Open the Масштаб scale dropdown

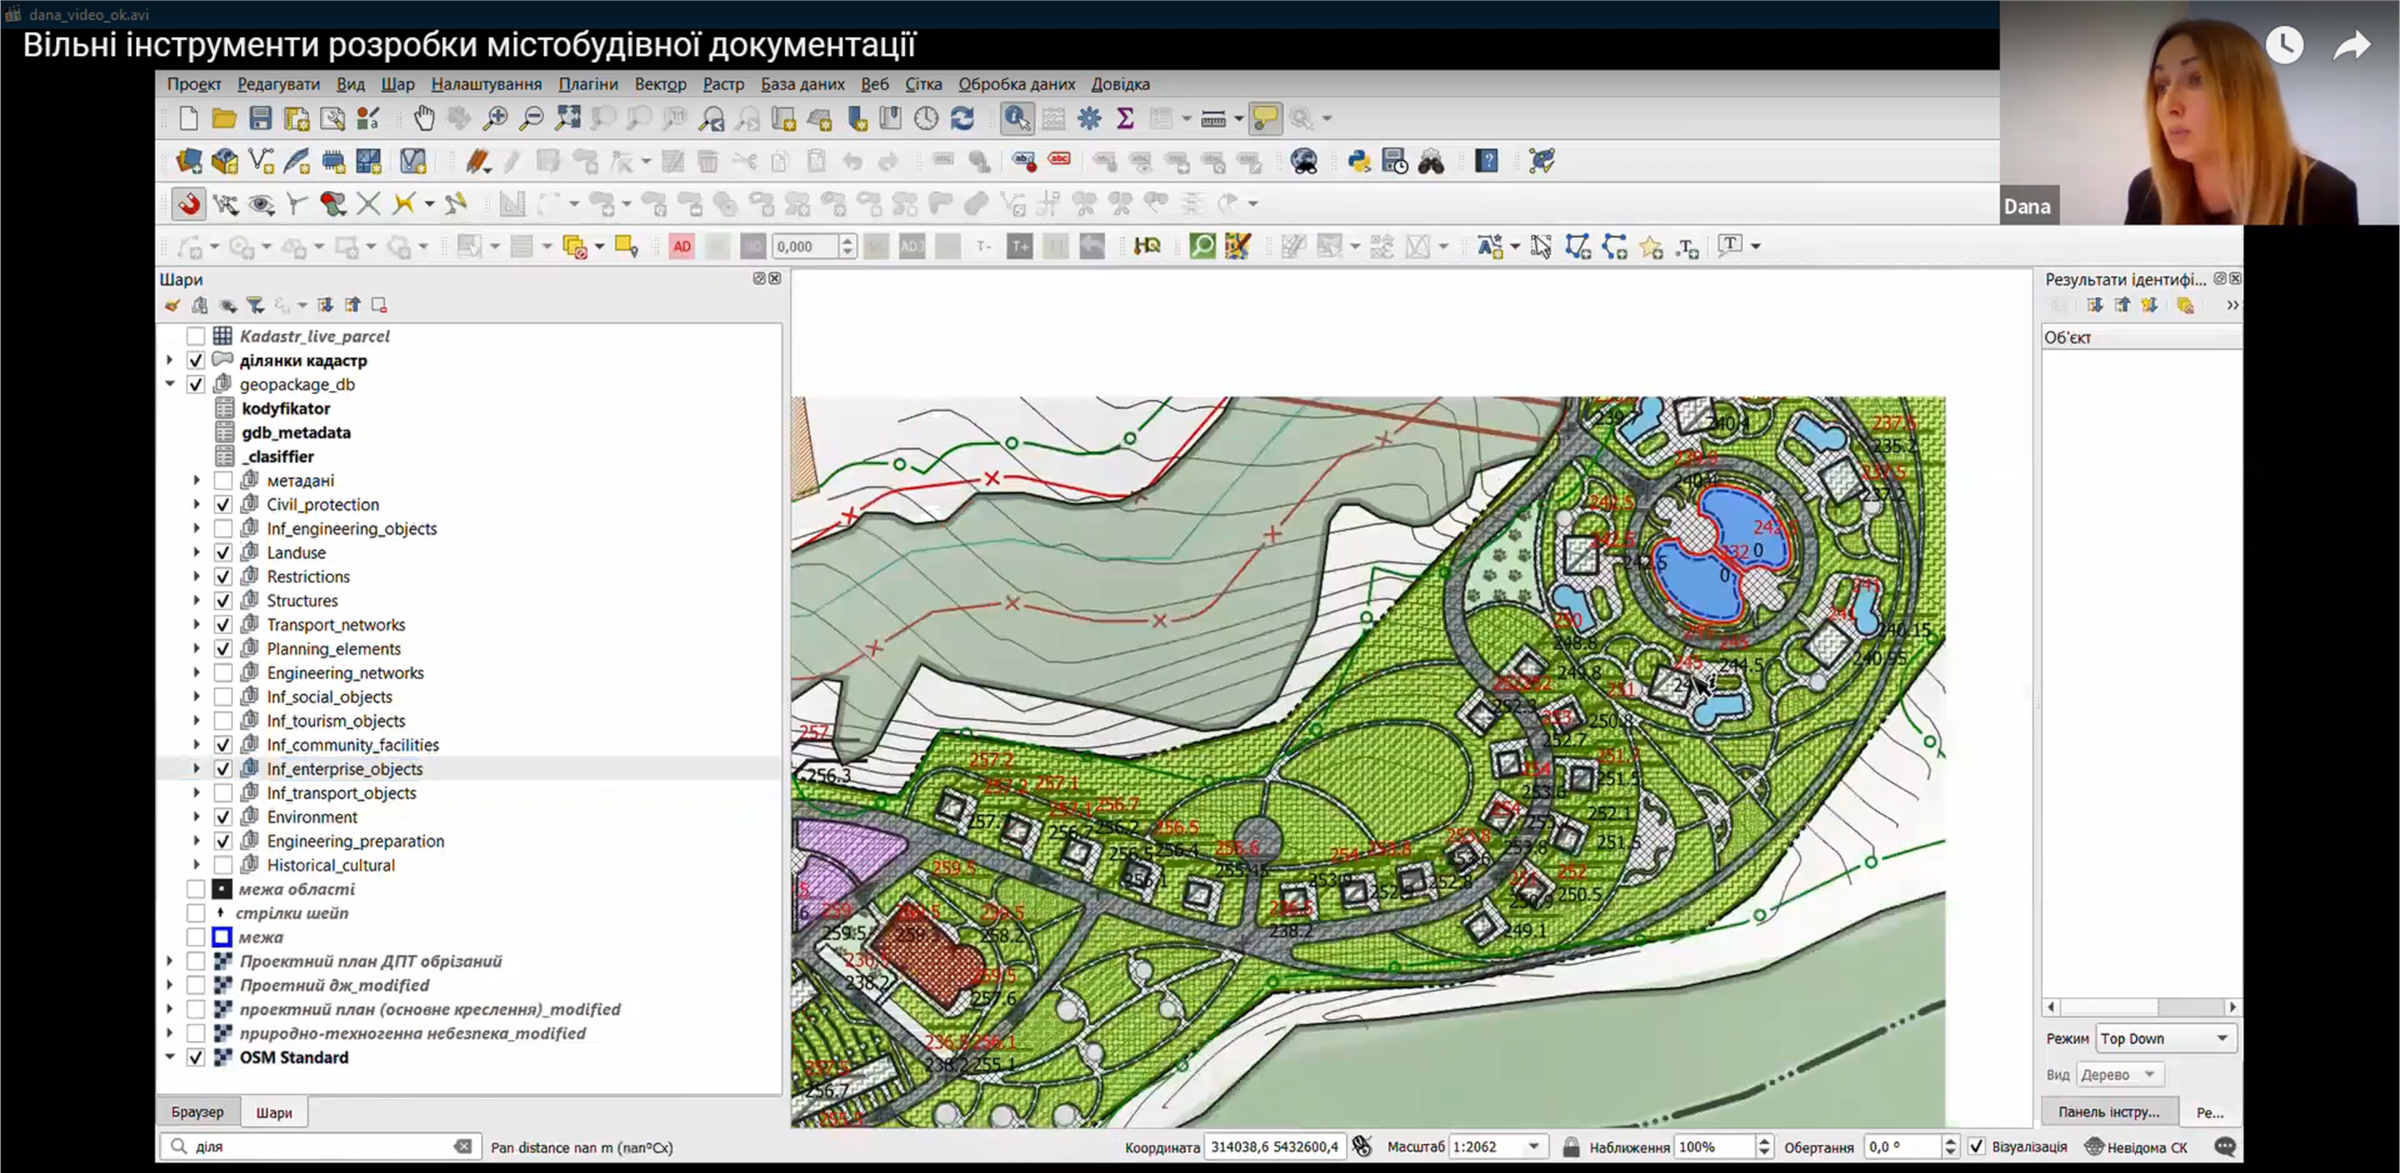click(x=1533, y=1147)
